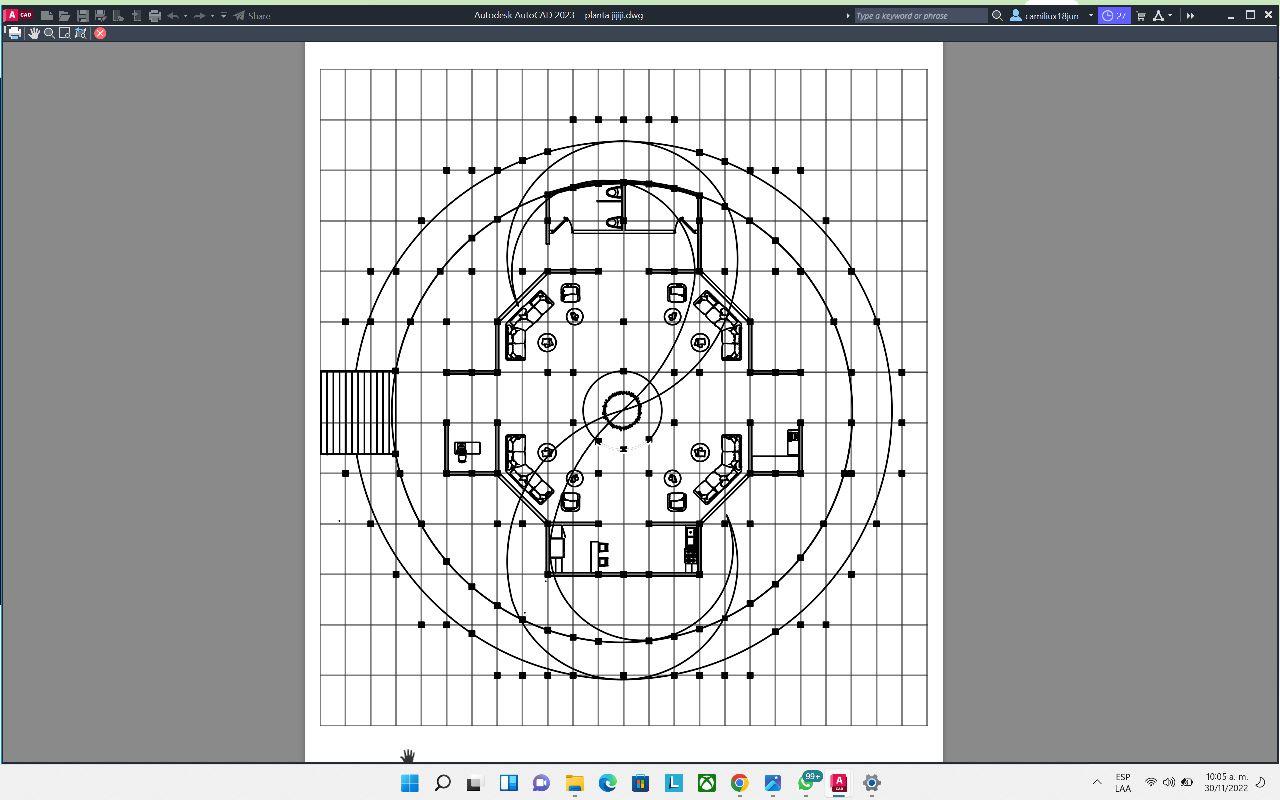Open Settings gear on taskbar
Screen dimensions: 1280x800
tap(871, 783)
